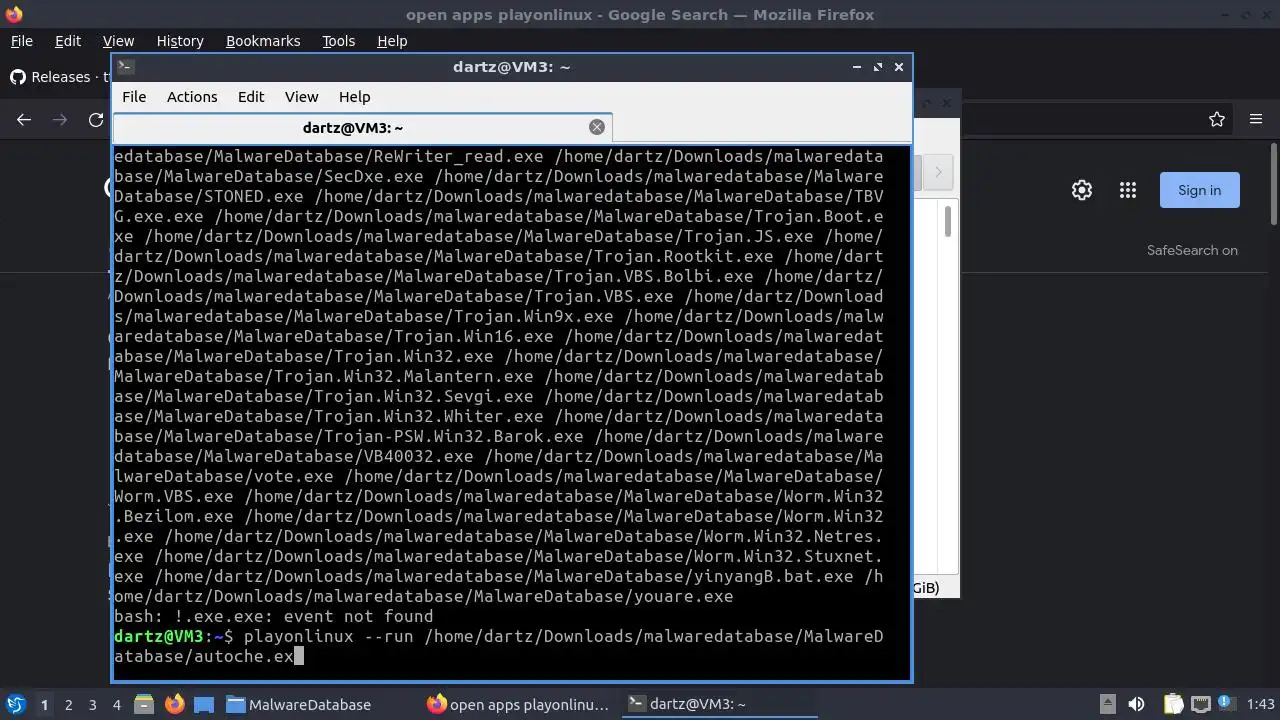Open the LXQt application menu

[x=15, y=704]
